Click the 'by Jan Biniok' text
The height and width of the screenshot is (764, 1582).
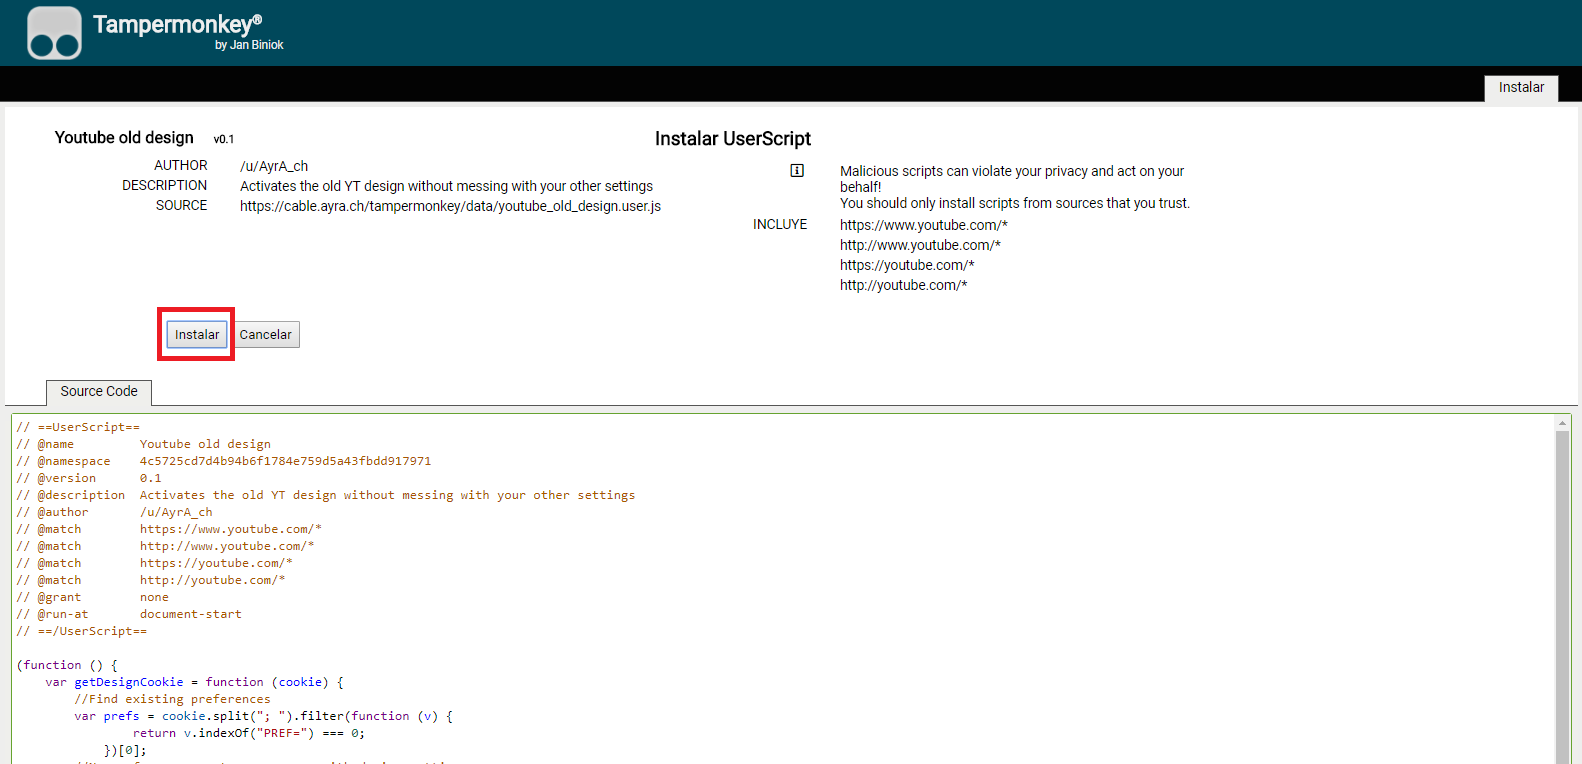249,45
